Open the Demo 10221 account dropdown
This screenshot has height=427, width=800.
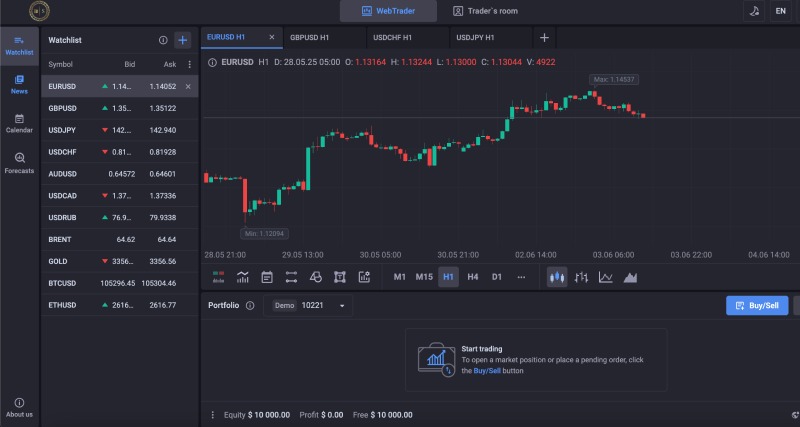pyautogui.click(x=308, y=306)
